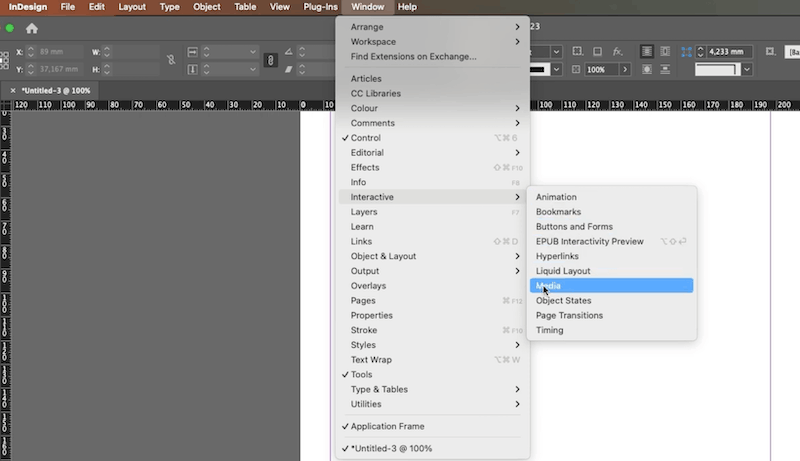Expand the Colour submenu
800x461 pixels.
(433, 108)
